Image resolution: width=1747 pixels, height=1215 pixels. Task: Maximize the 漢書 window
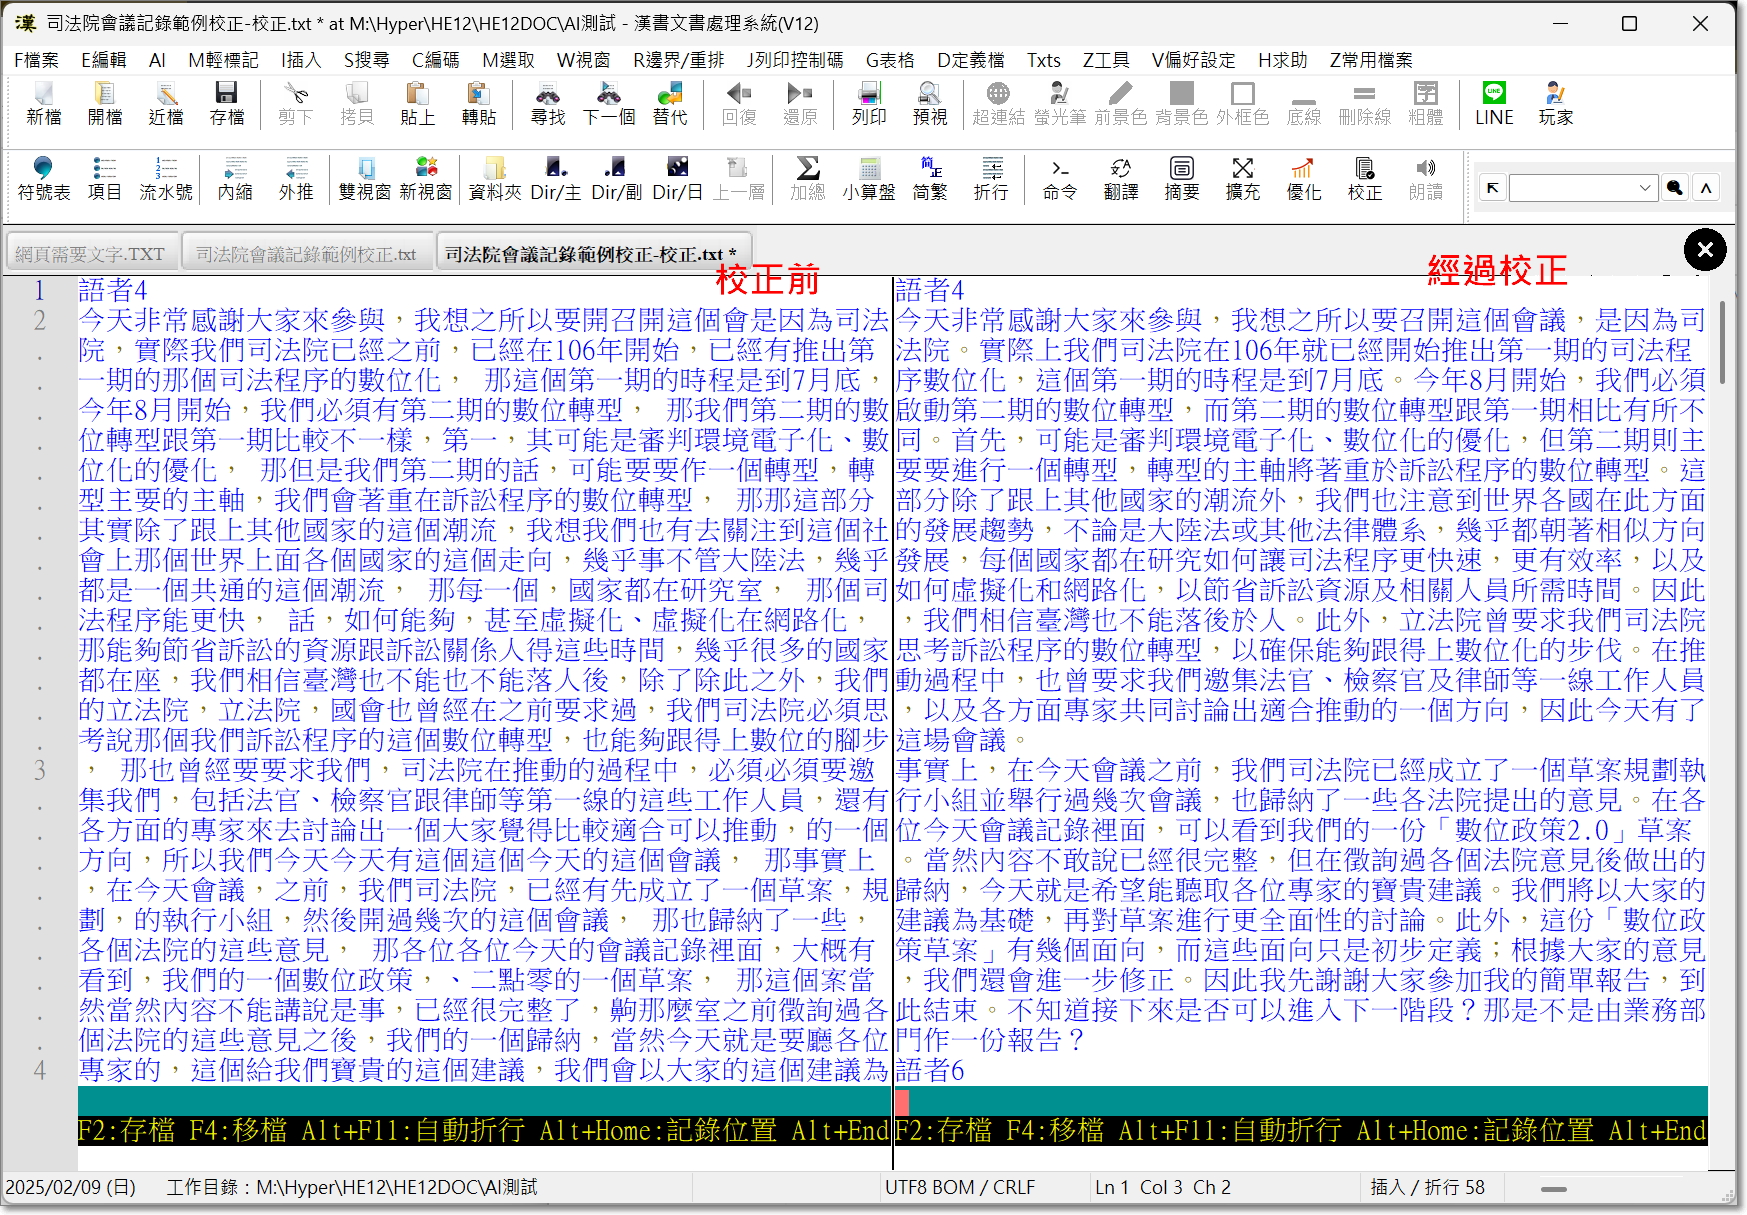pyautogui.click(x=1629, y=23)
